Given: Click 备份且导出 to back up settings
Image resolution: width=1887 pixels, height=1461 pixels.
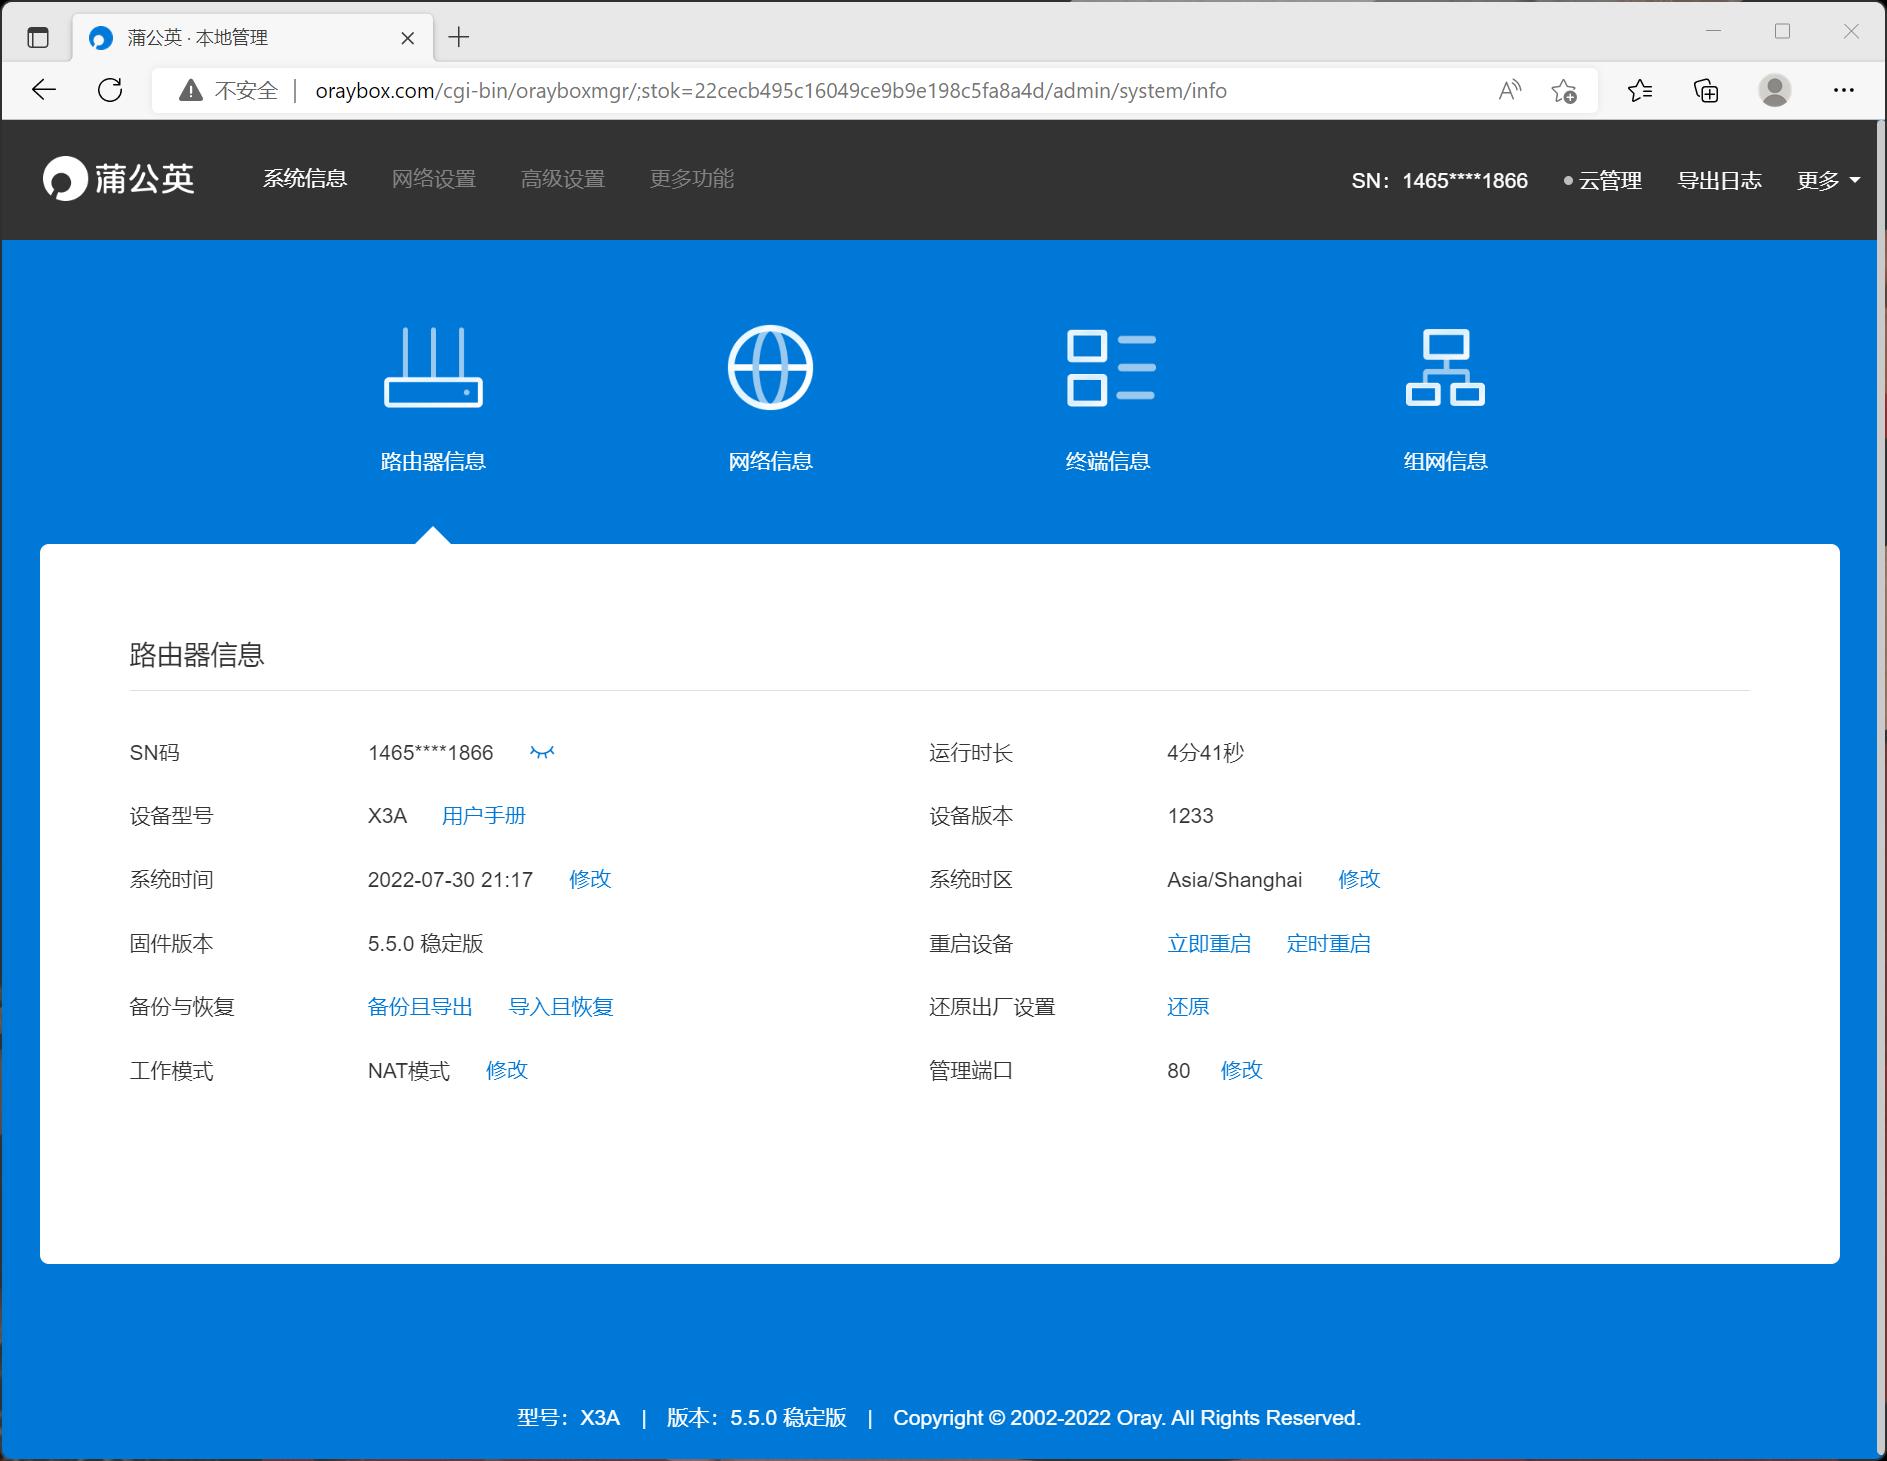Looking at the screenshot, I should [x=420, y=1007].
